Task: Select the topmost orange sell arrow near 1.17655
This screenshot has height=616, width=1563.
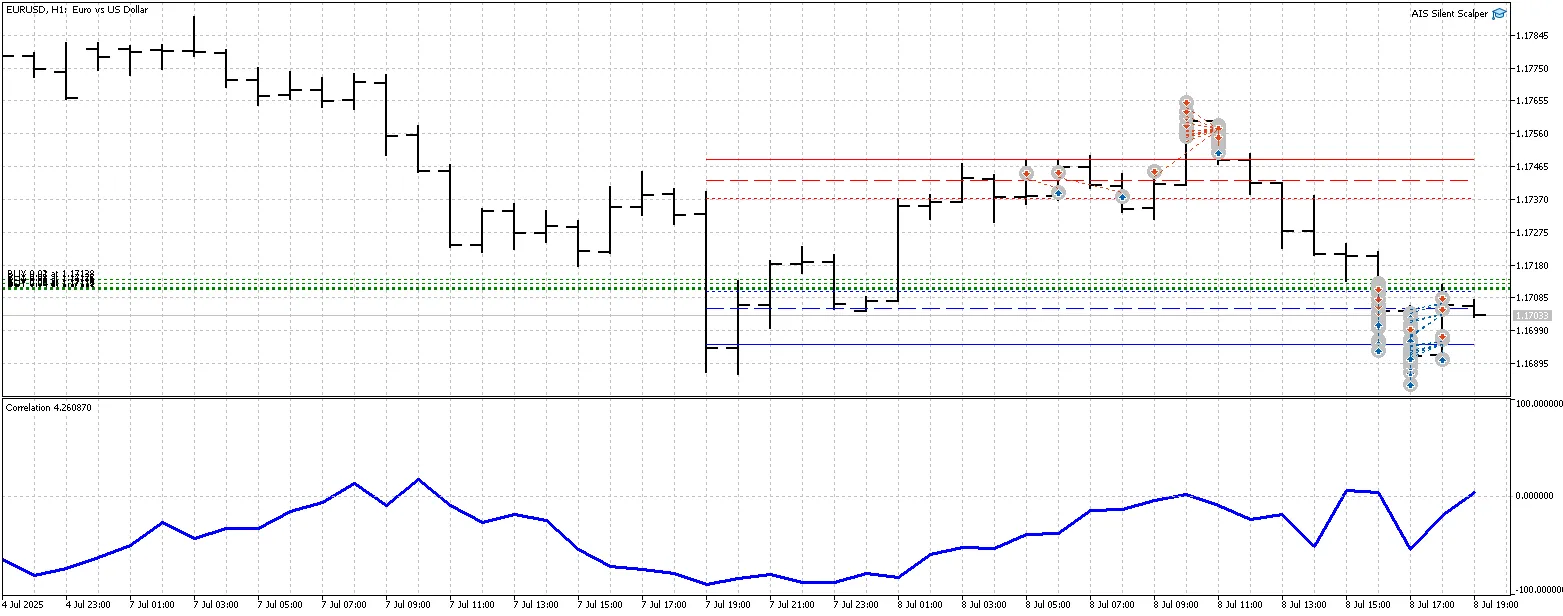Action: 1186,102
